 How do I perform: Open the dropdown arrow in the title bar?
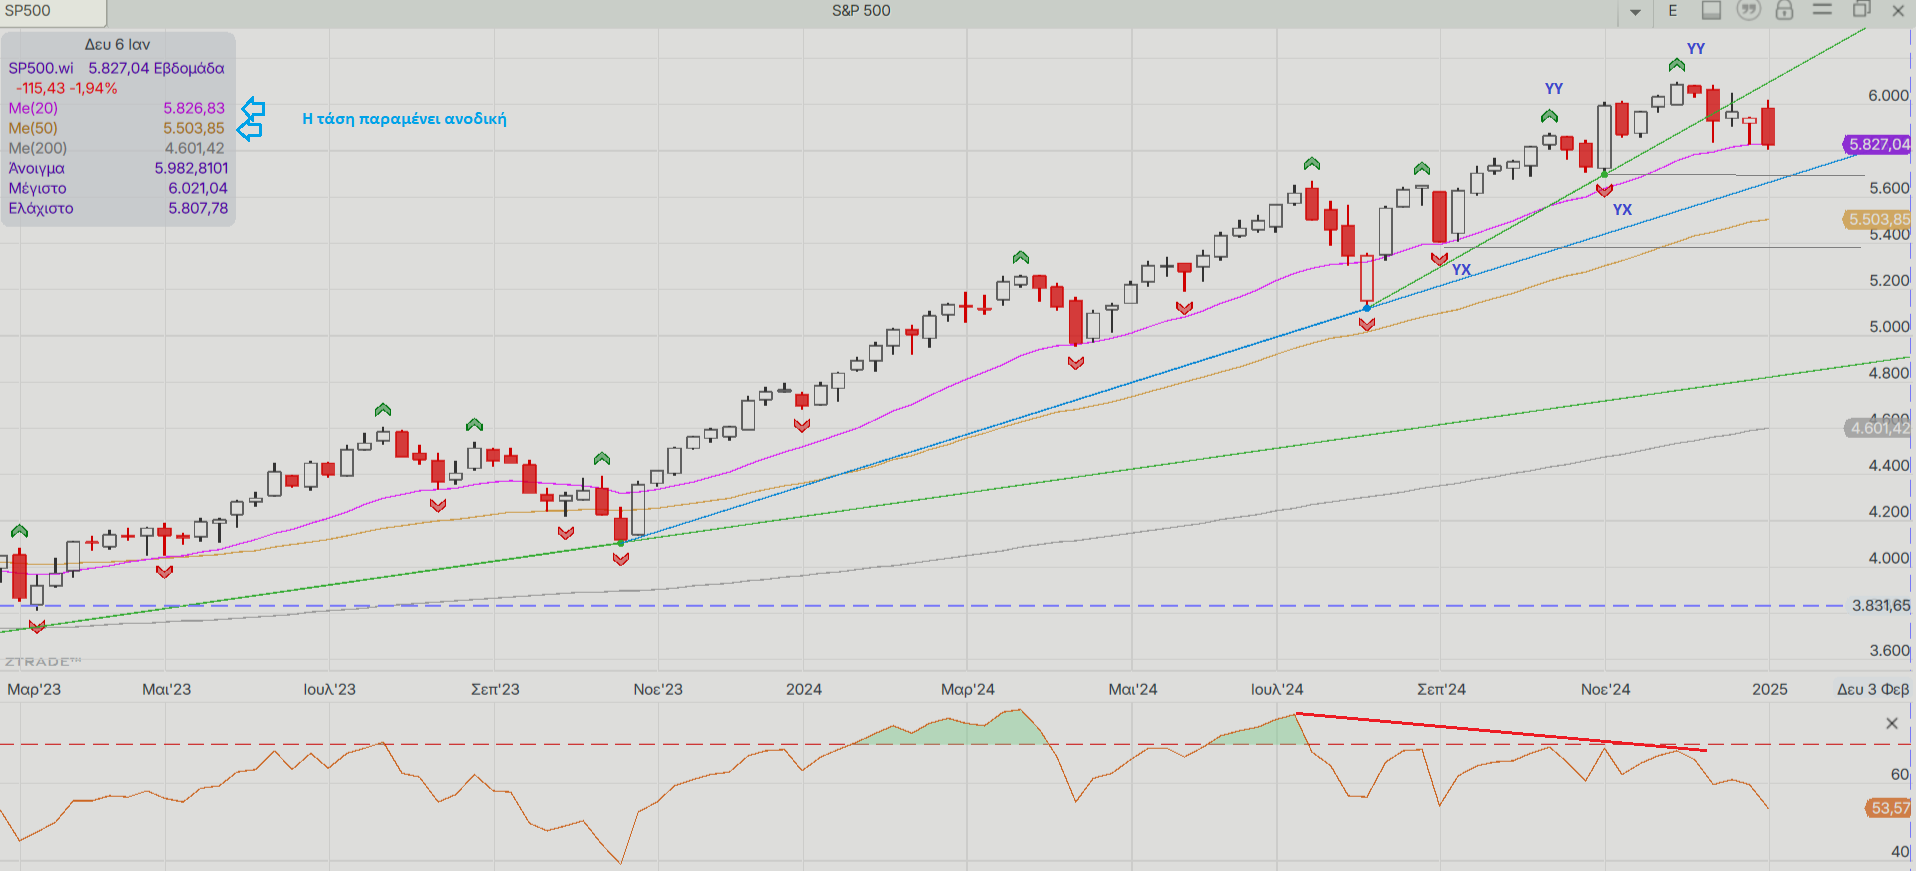(1635, 12)
